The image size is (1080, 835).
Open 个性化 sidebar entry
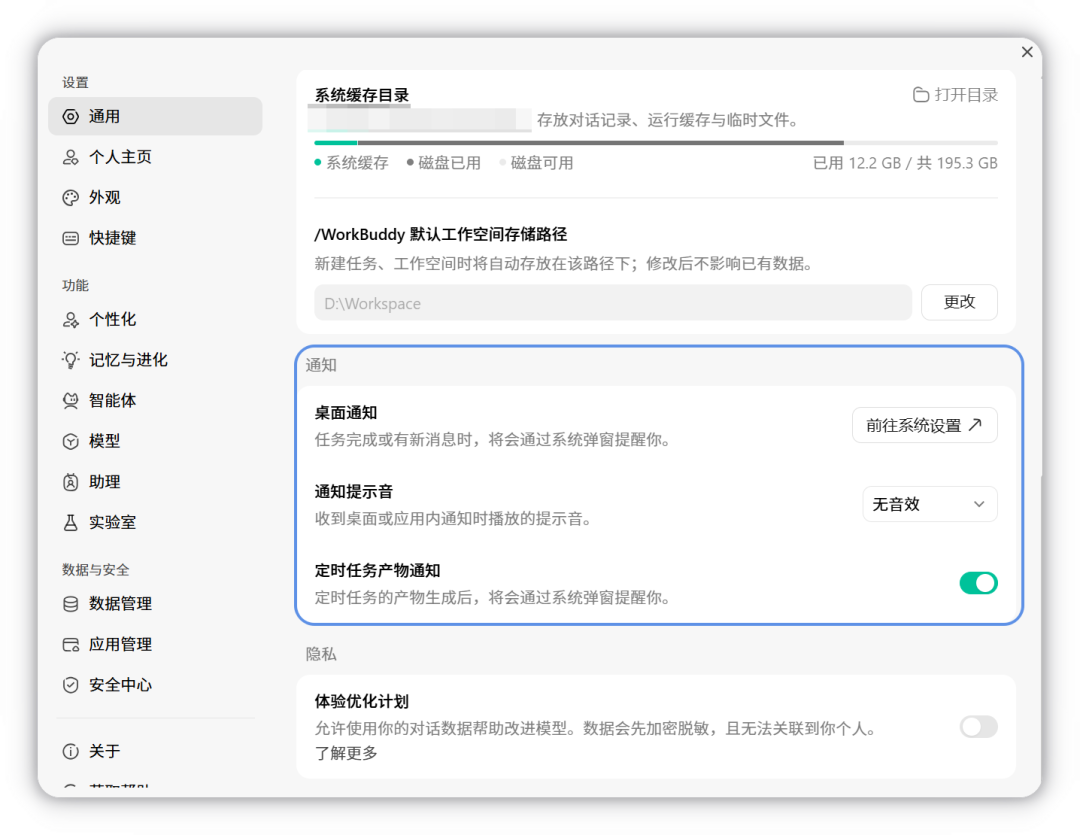point(155,320)
